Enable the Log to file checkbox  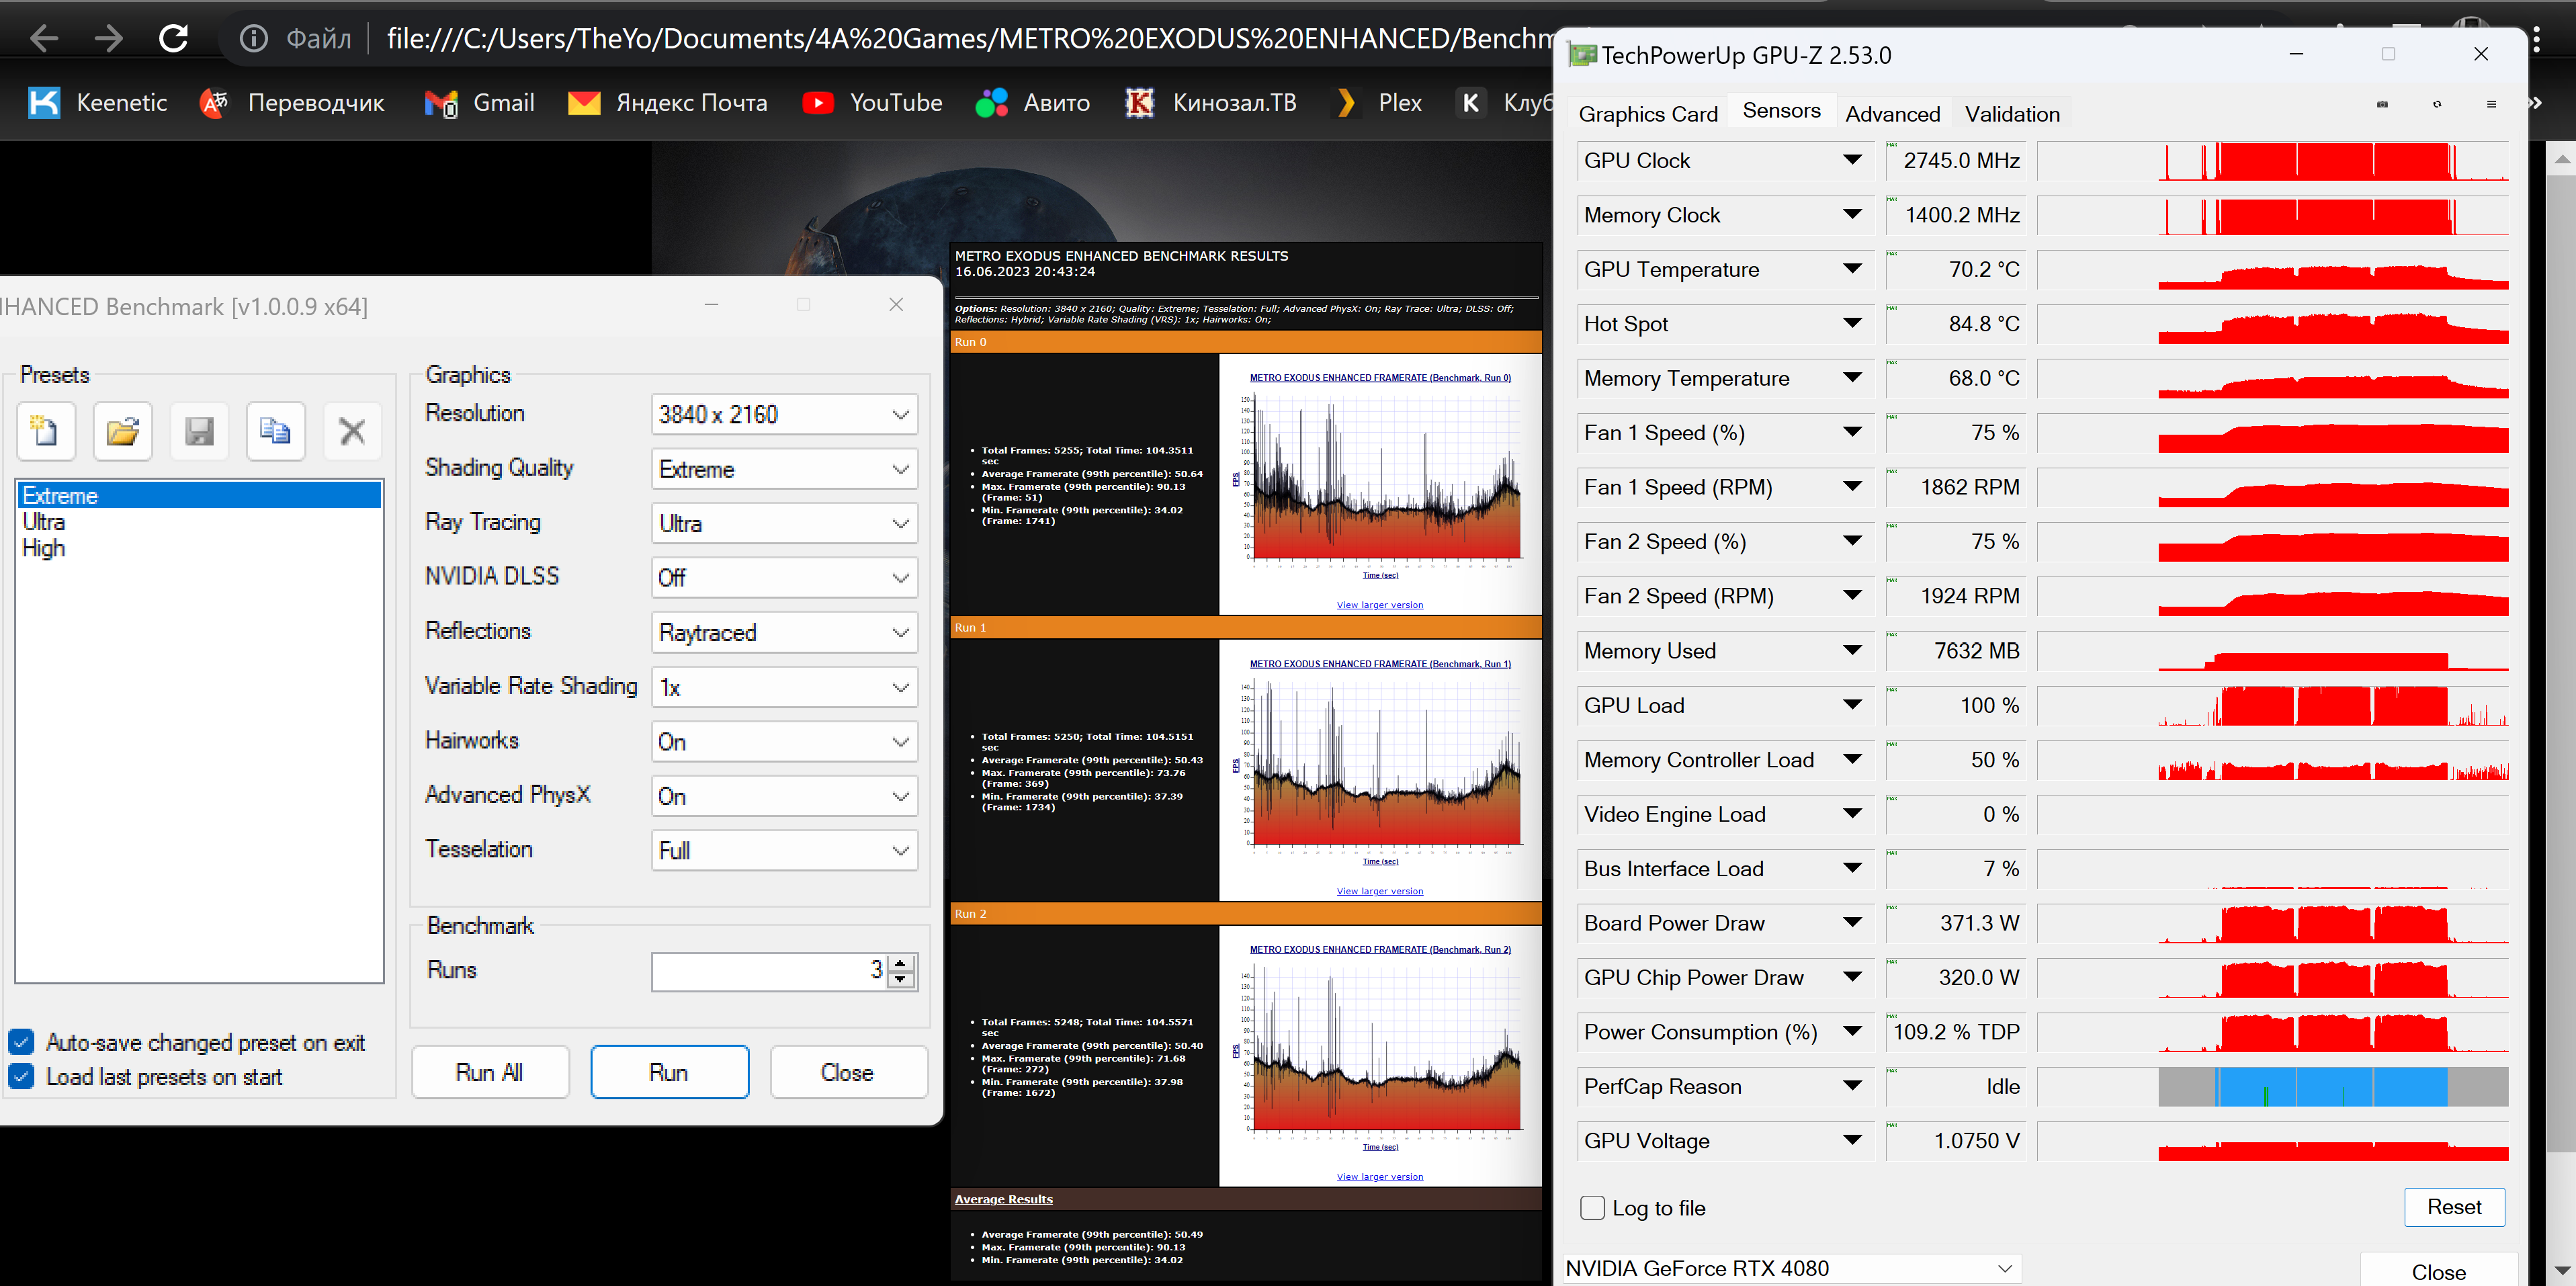1592,1207
